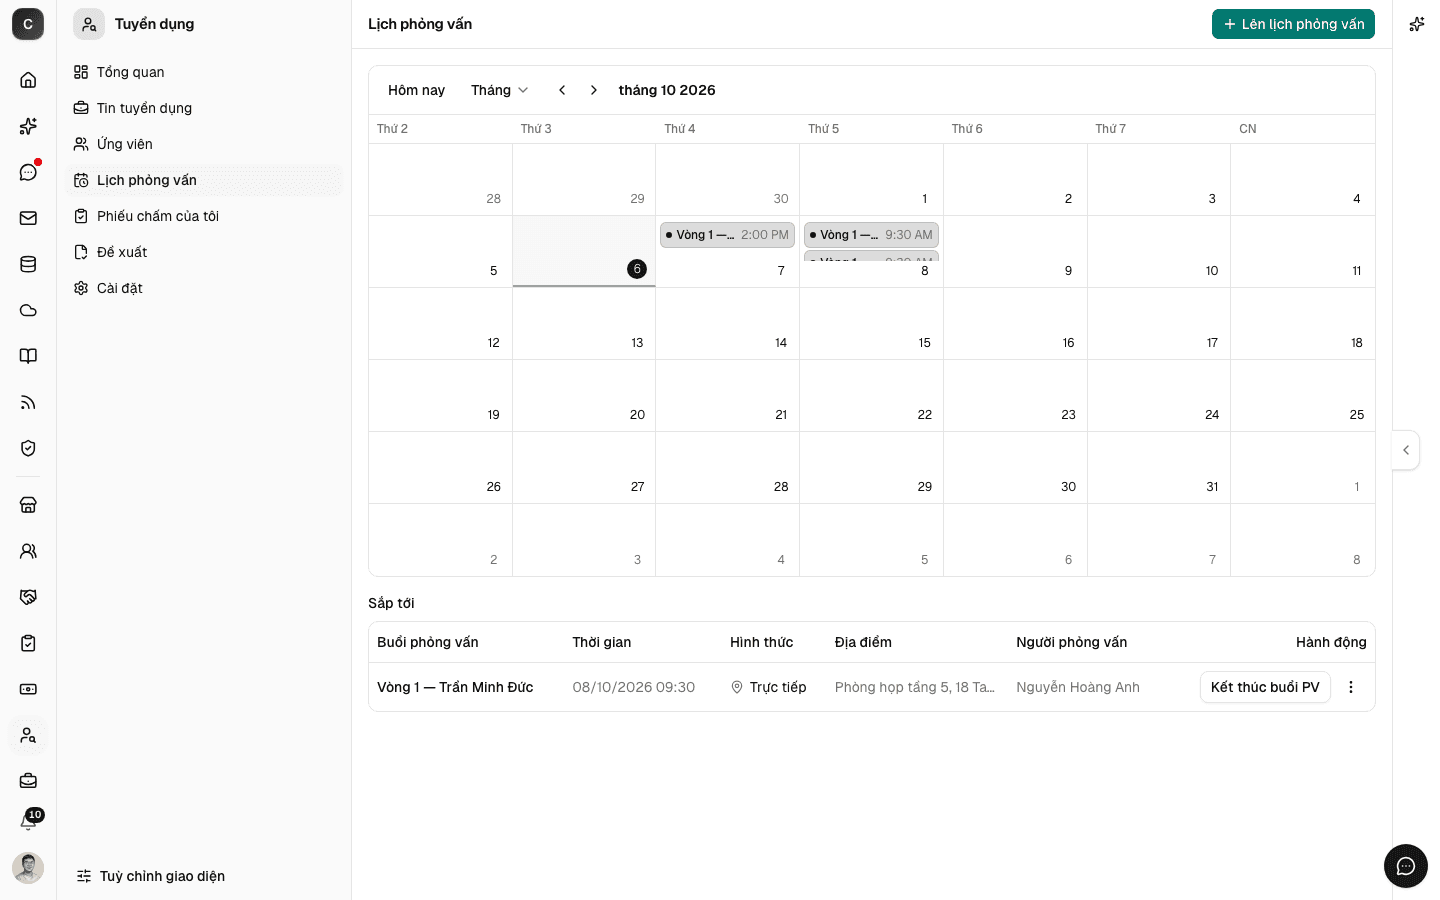The height and width of the screenshot is (900, 1440).
Task: Open the 2:00 PM Vòng 1 calendar event
Action: [x=727, y=235]
